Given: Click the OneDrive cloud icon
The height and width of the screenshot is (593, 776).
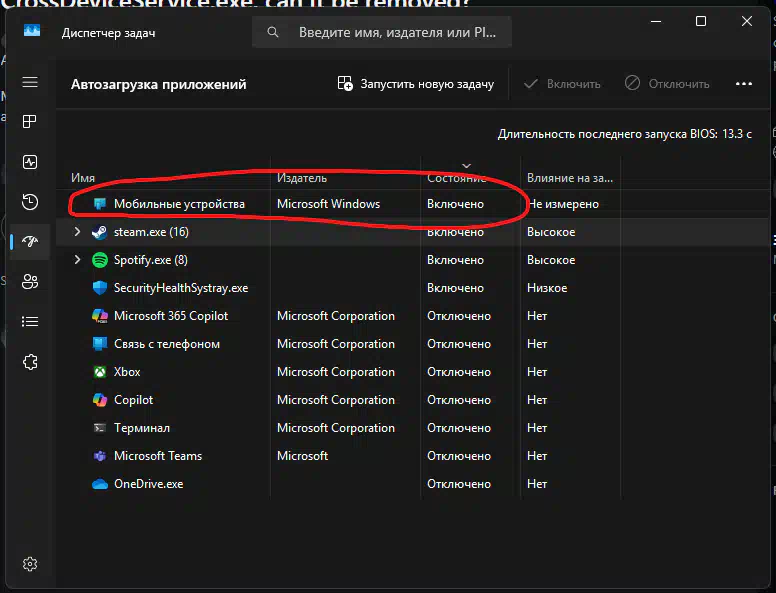Looking at the screenshot, I should 99,484.
